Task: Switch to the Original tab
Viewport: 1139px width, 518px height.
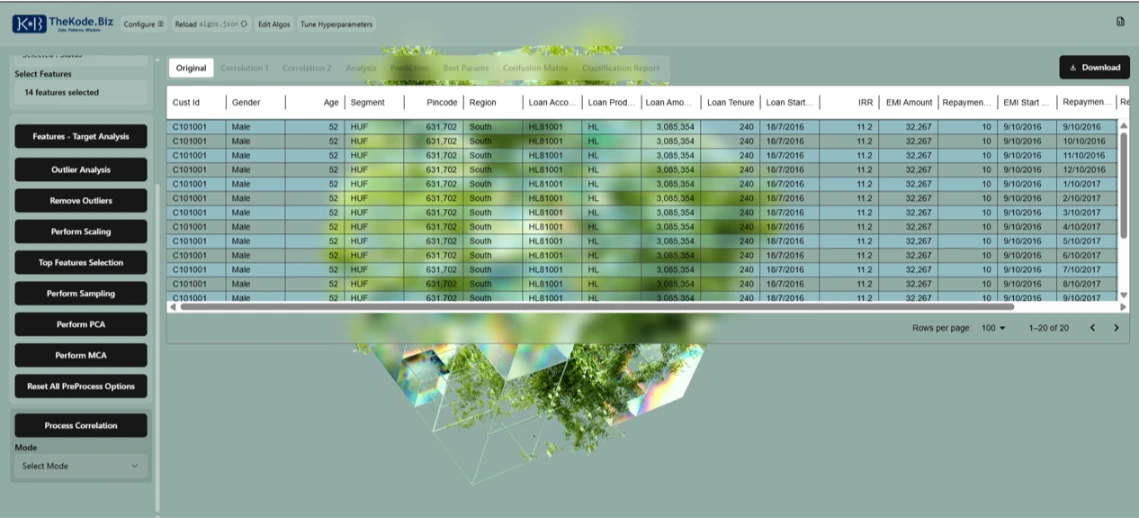Action: [191, 68]
